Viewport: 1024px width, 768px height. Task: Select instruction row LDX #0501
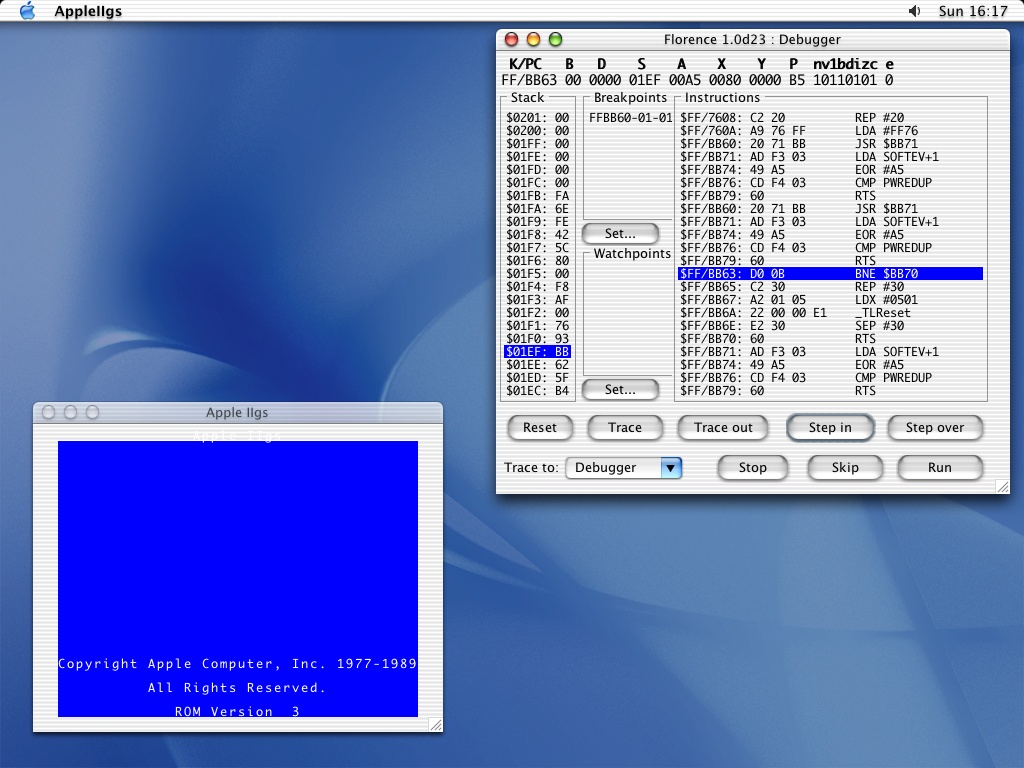tap(831, 300)
